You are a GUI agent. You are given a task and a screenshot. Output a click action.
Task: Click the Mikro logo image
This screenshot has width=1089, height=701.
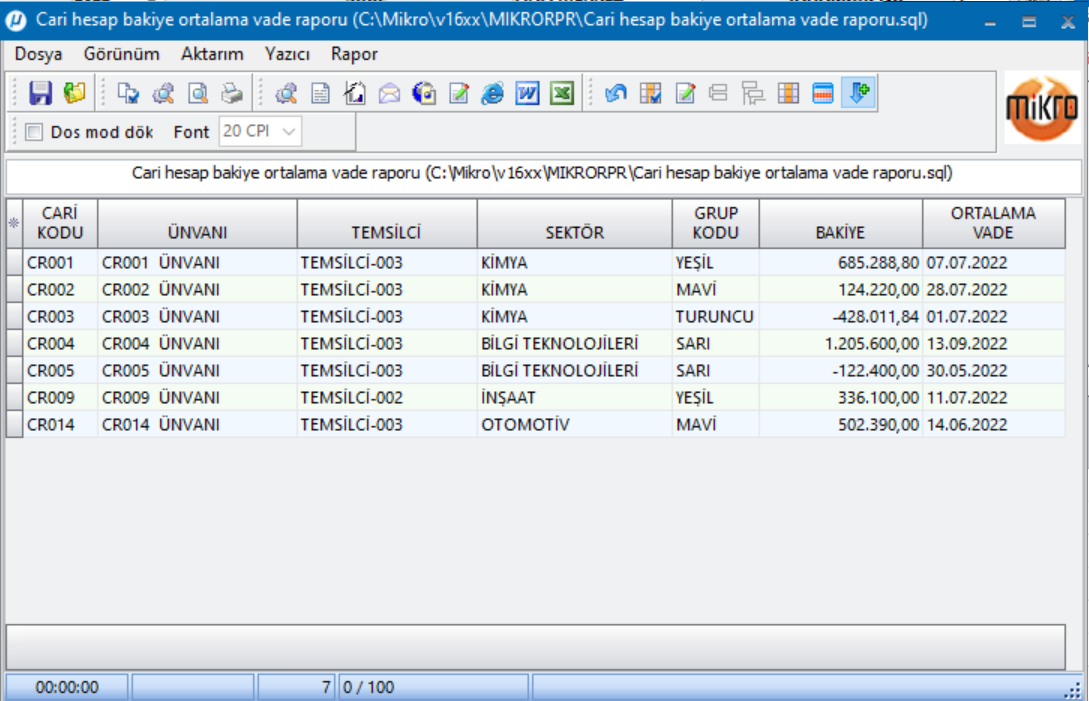(1040, 107)
